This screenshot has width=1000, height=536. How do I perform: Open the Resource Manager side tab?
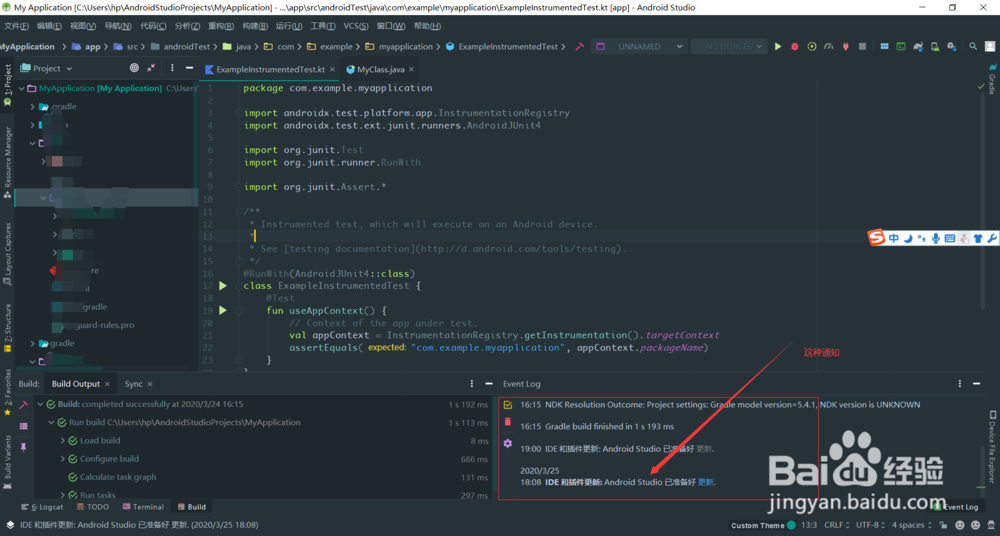(8, 162)
